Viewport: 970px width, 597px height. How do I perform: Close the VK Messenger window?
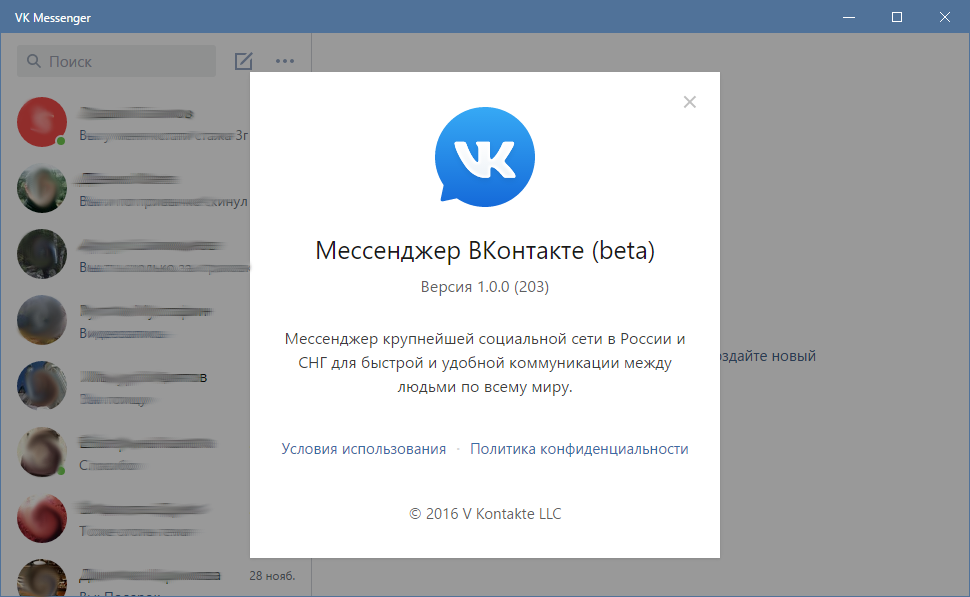[x=945, y=17]
